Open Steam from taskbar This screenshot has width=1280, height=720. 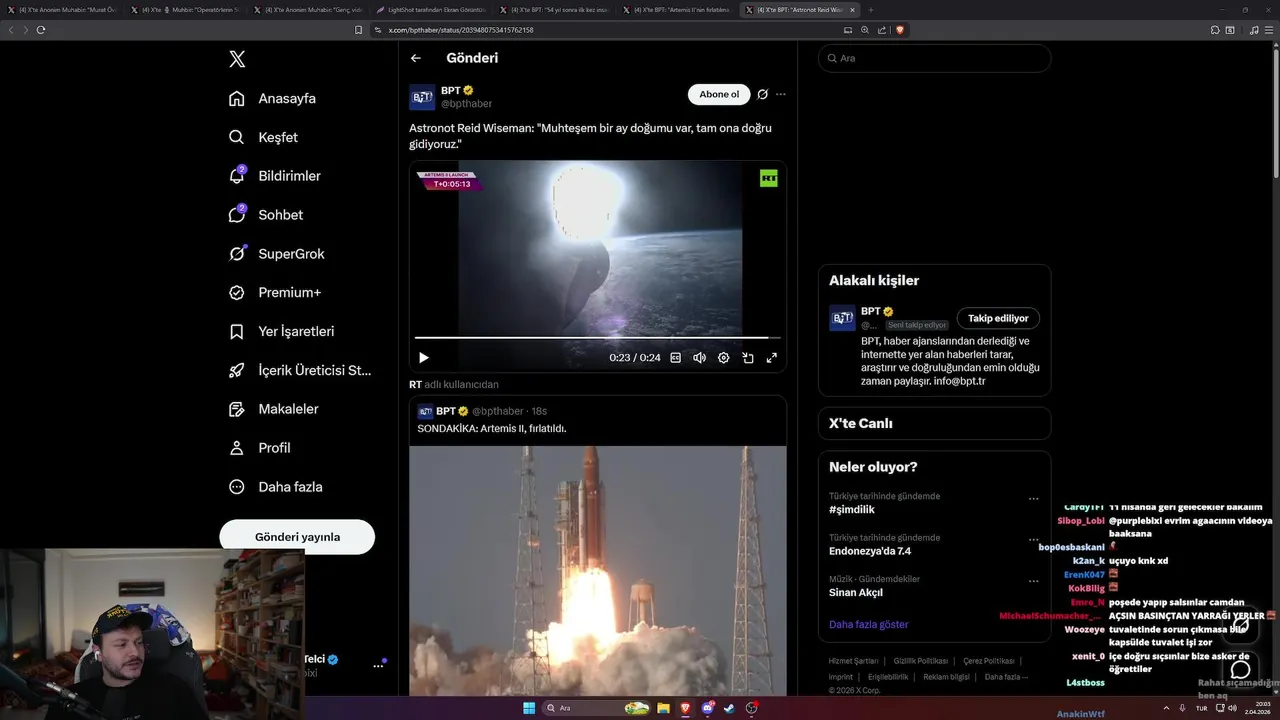click(x=730, y=708)
